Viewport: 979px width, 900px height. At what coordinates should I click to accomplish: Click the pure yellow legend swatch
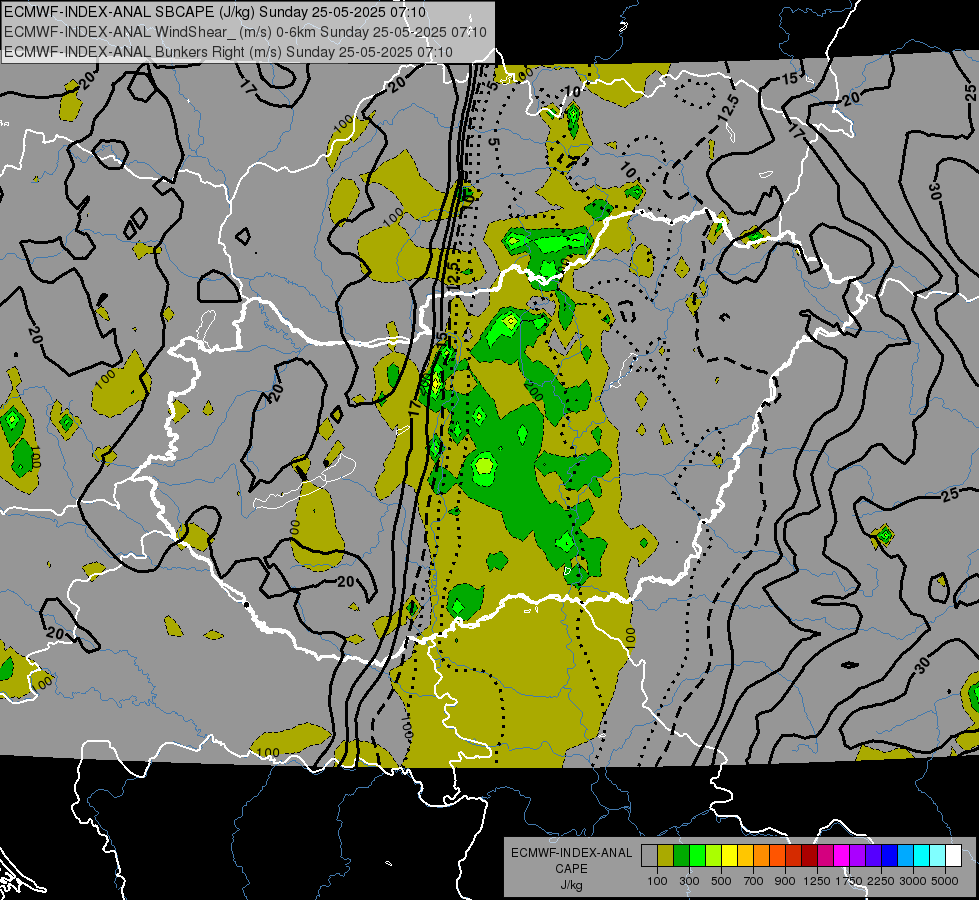729,856
